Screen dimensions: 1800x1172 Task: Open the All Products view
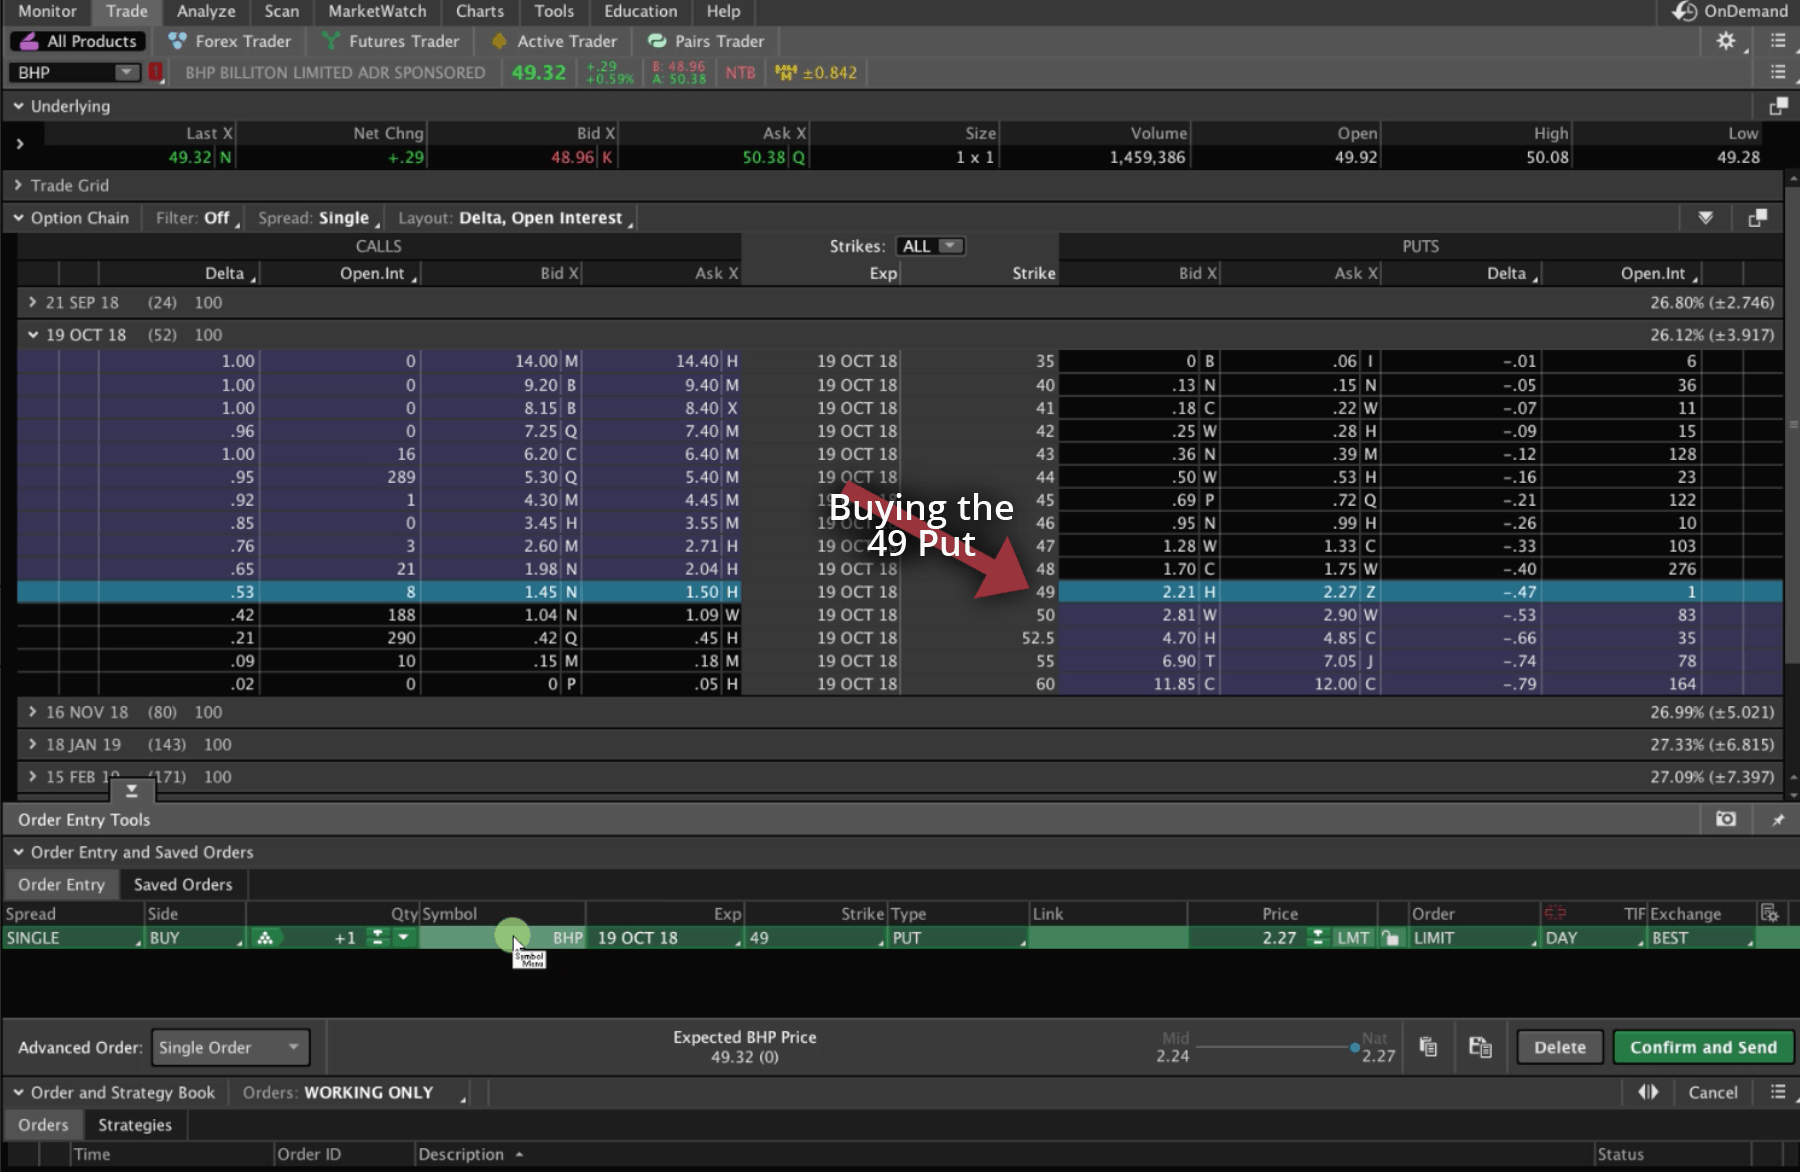(78, 41)
